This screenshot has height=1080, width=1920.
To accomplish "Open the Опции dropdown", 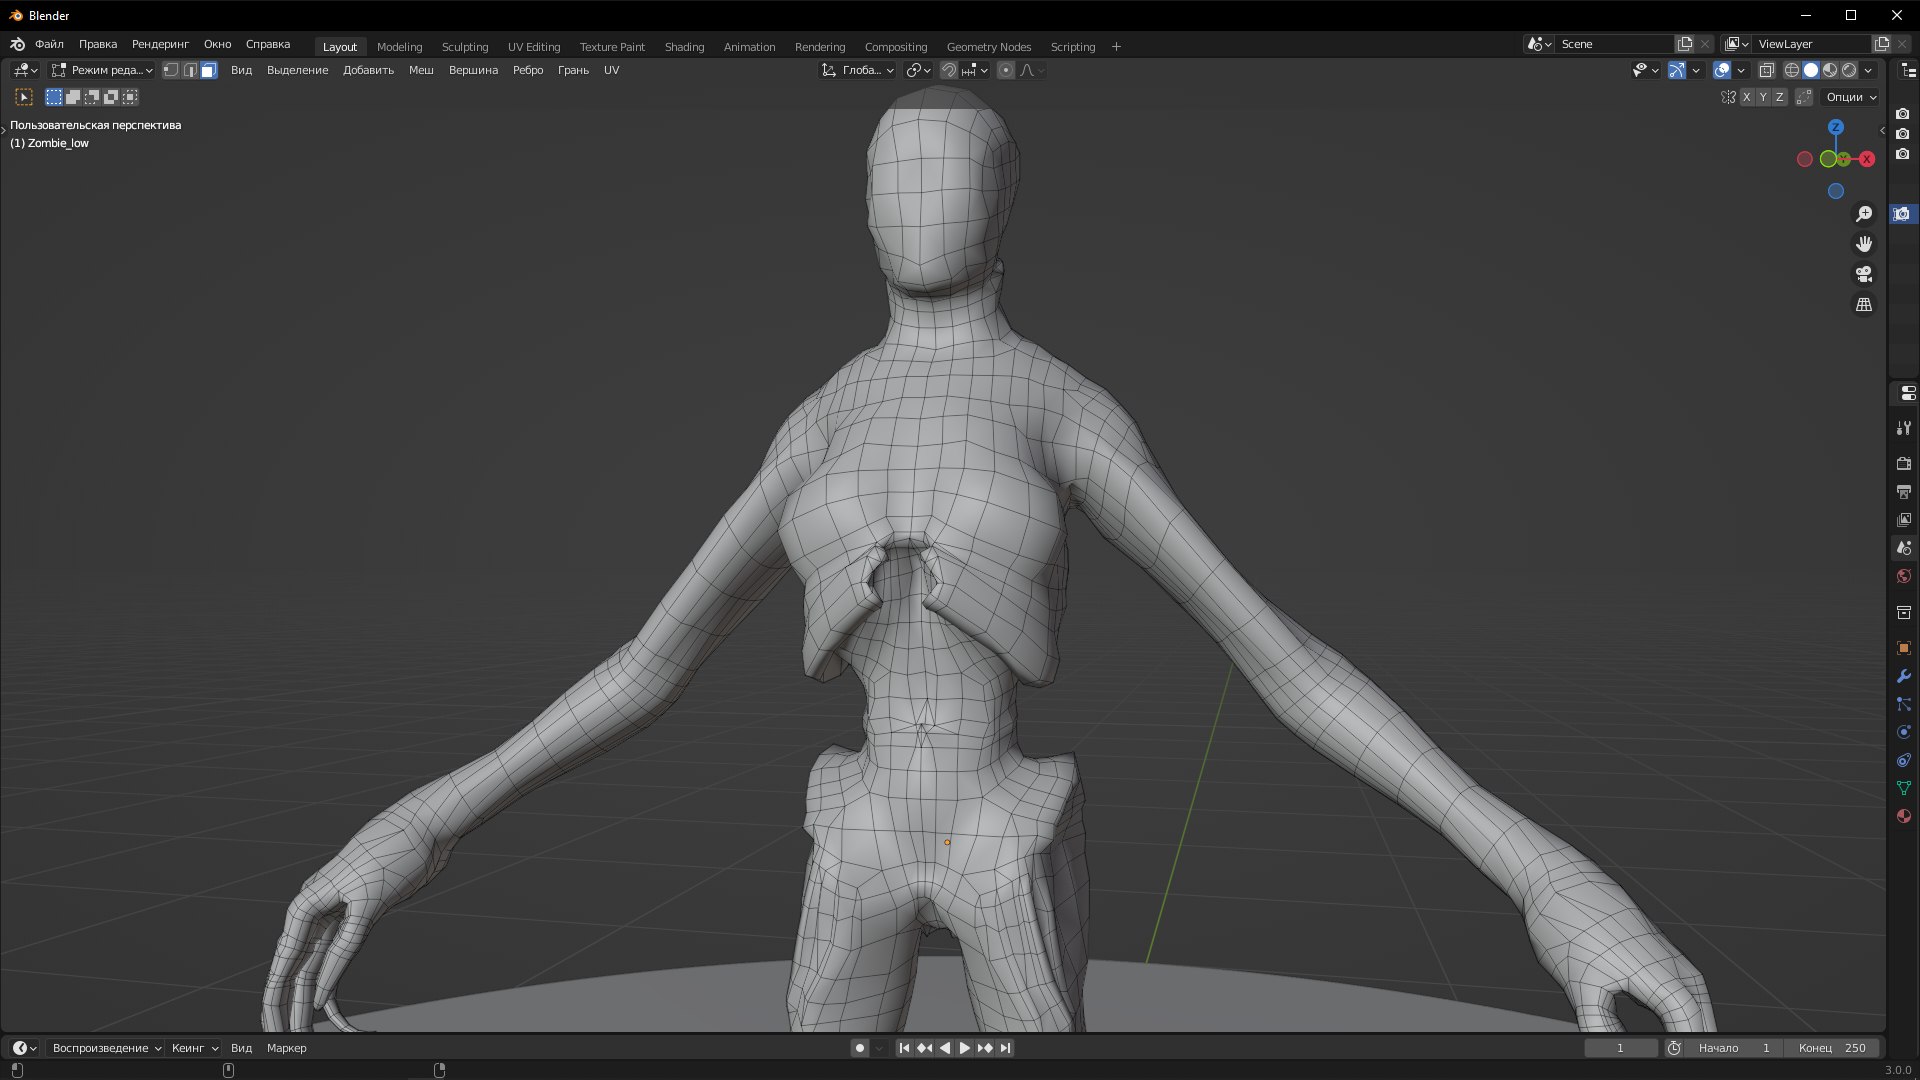I will click(1851, 97).
